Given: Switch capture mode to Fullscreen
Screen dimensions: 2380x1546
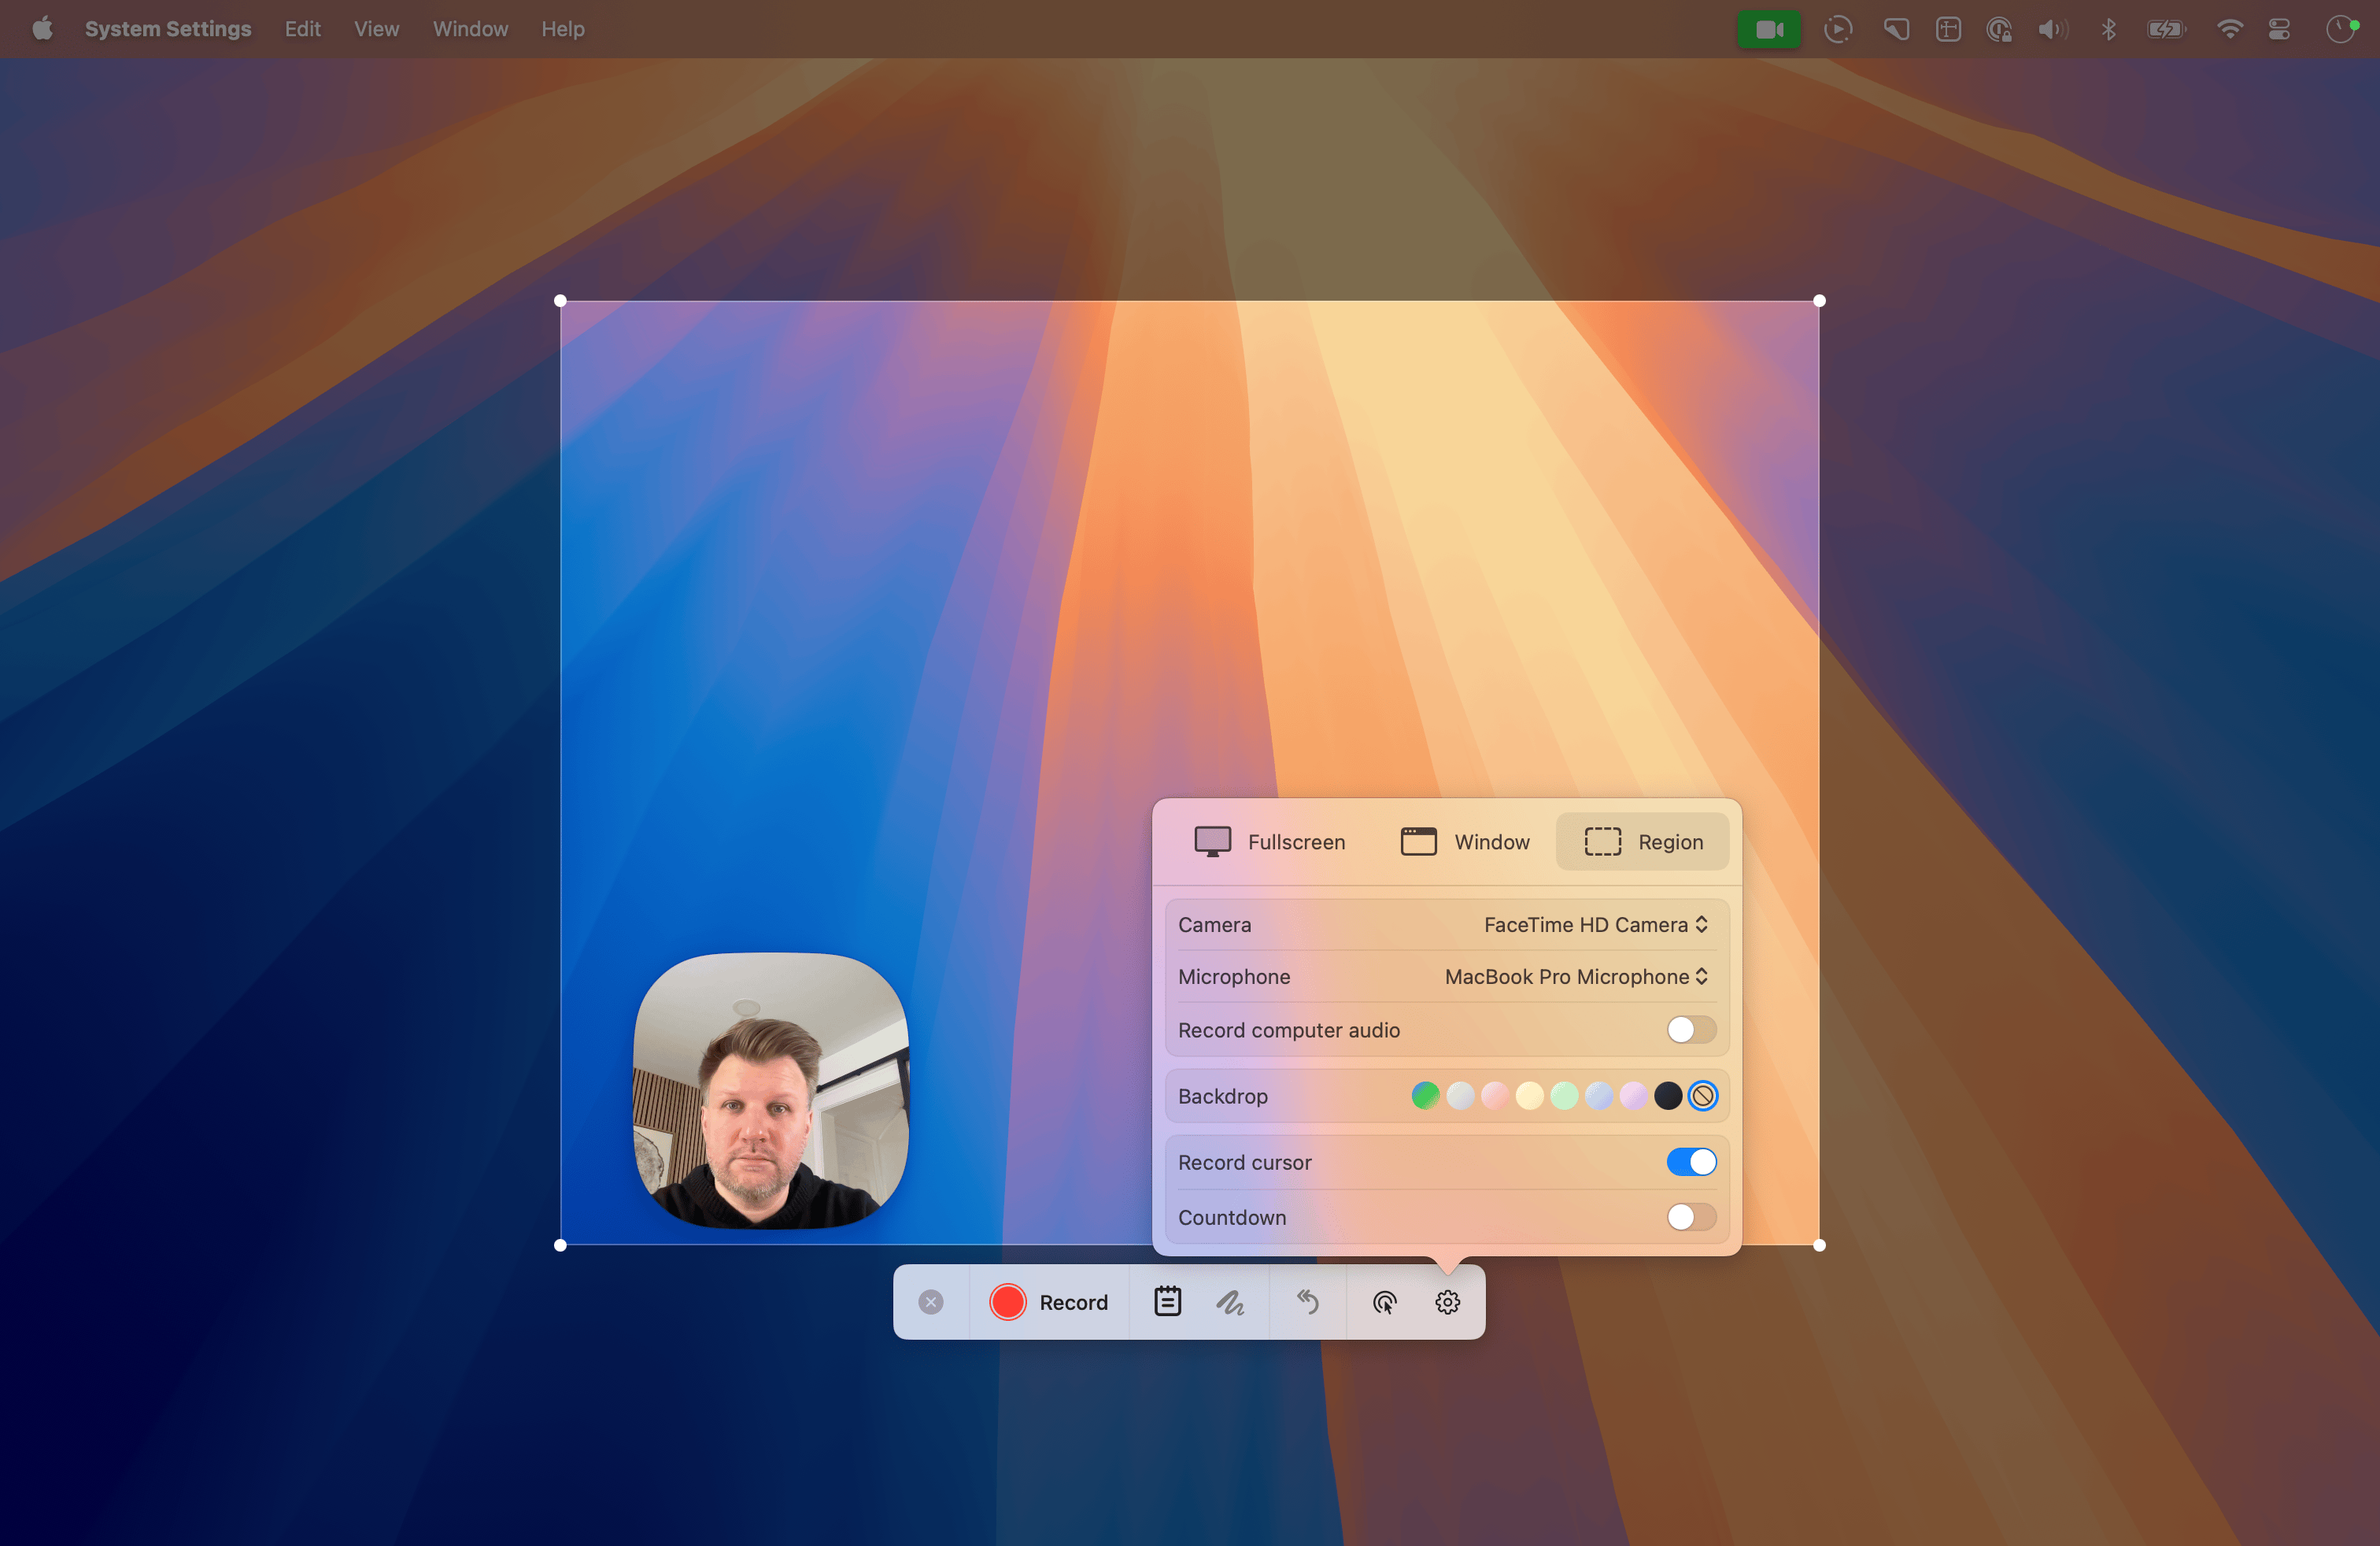Looking at the screenshot, I should tap(1268, 841).
